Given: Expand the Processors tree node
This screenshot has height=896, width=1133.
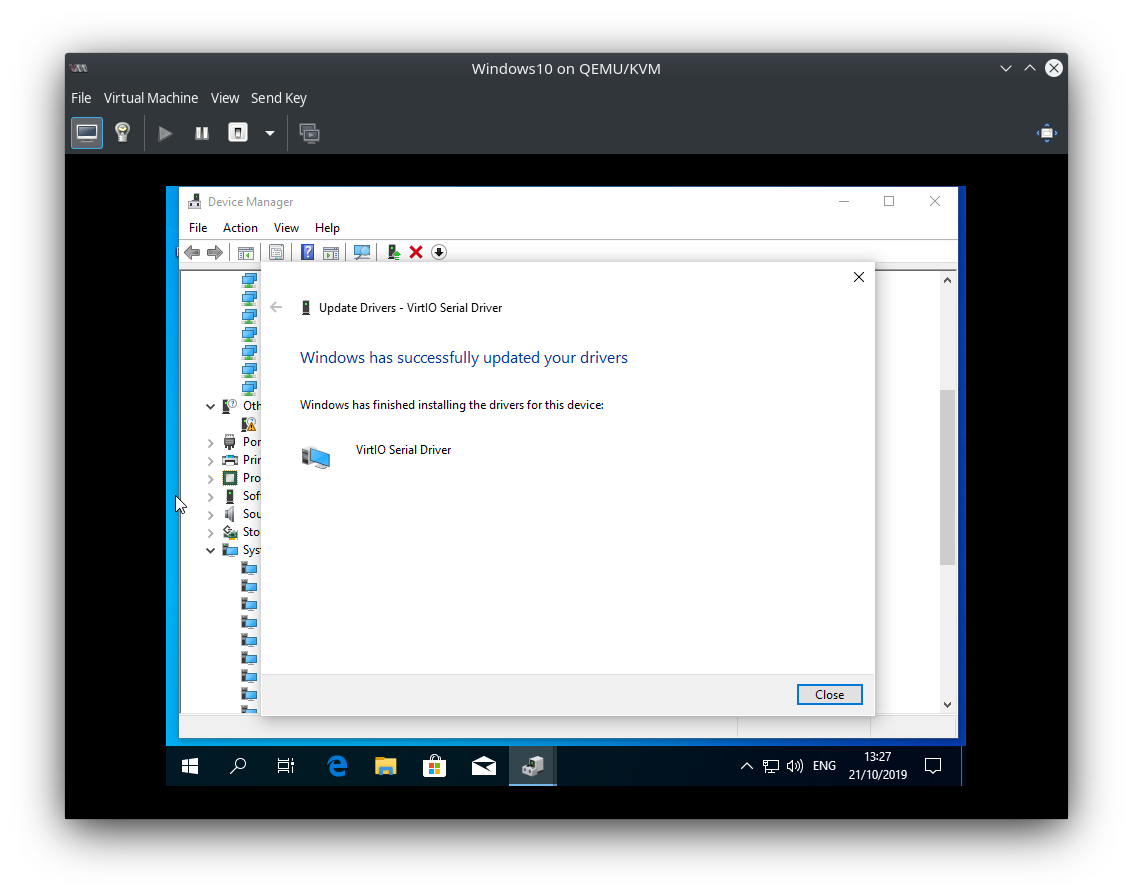Looking at the screenshot, I should coord(210,478).
